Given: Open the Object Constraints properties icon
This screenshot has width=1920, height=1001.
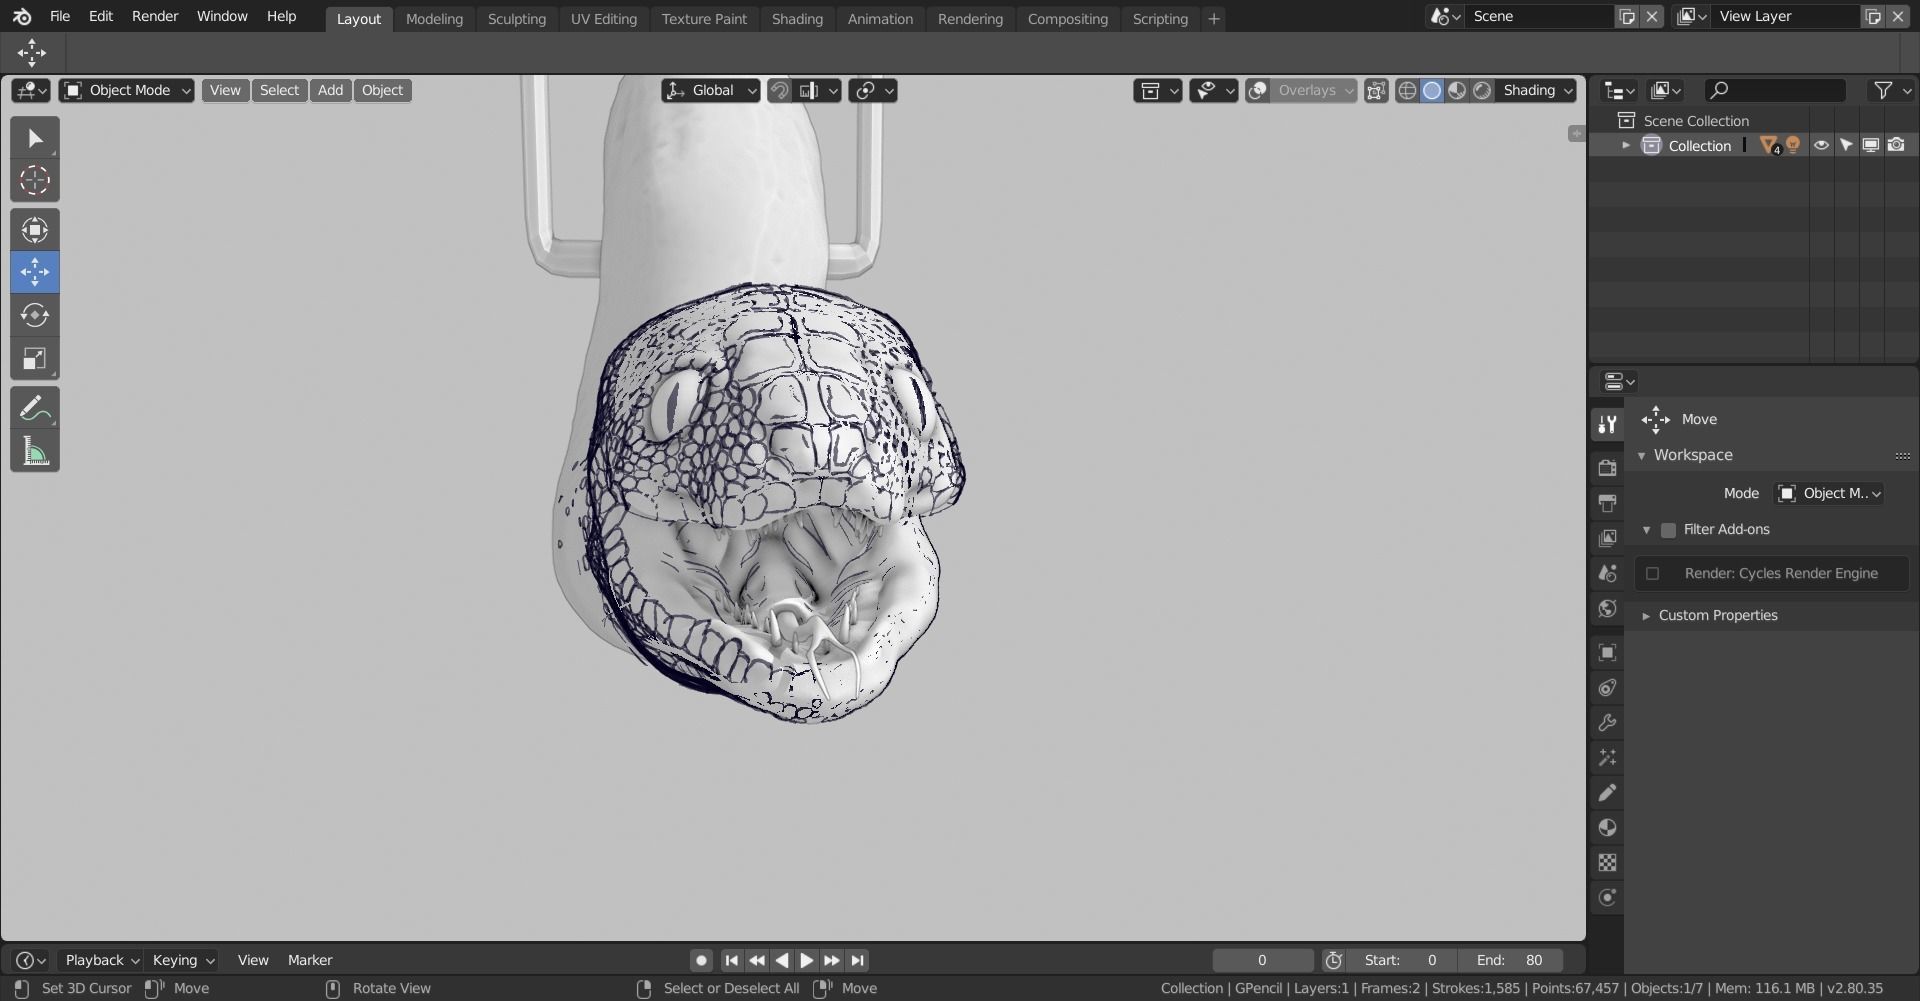Looking at the screenshot, I should coord(1607,687).
